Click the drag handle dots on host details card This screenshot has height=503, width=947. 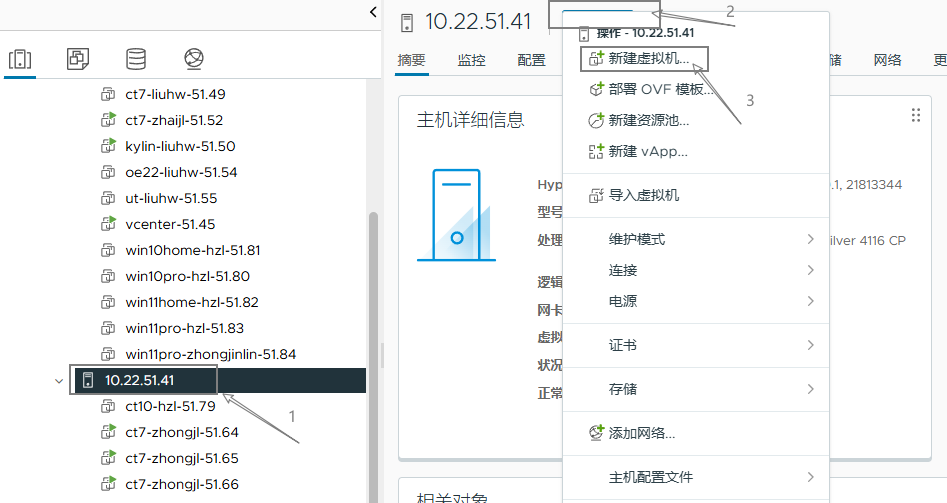click(x=916, y=115)
